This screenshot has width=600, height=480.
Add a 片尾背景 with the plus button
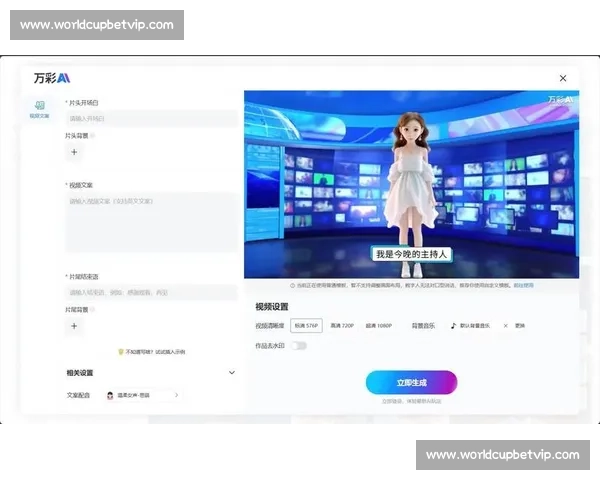pyautogui.click(x=74, y=326)
